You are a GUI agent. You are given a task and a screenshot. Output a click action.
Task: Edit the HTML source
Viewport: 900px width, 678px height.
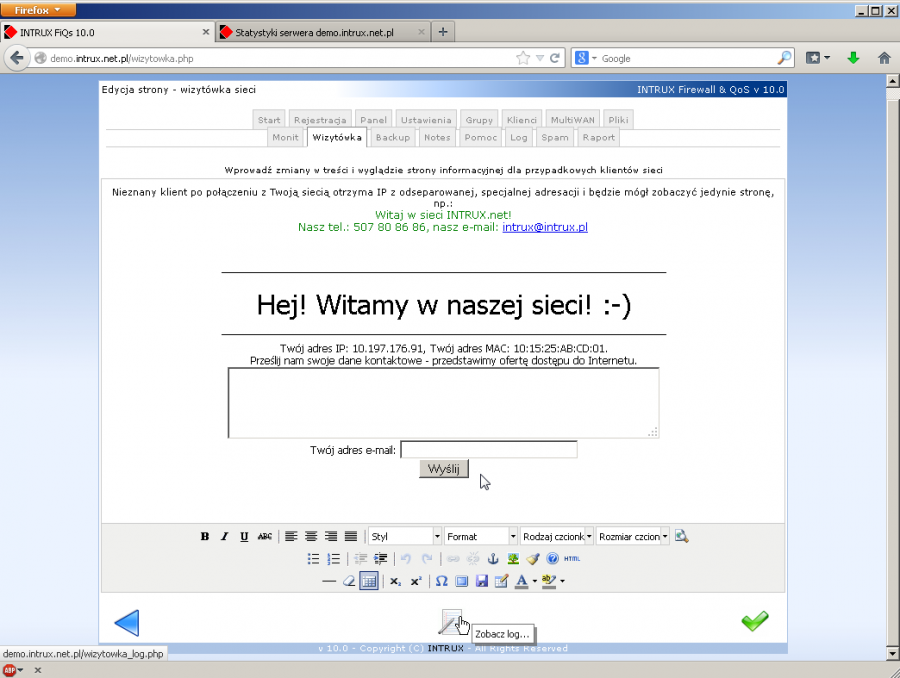(x=572, y=559)
